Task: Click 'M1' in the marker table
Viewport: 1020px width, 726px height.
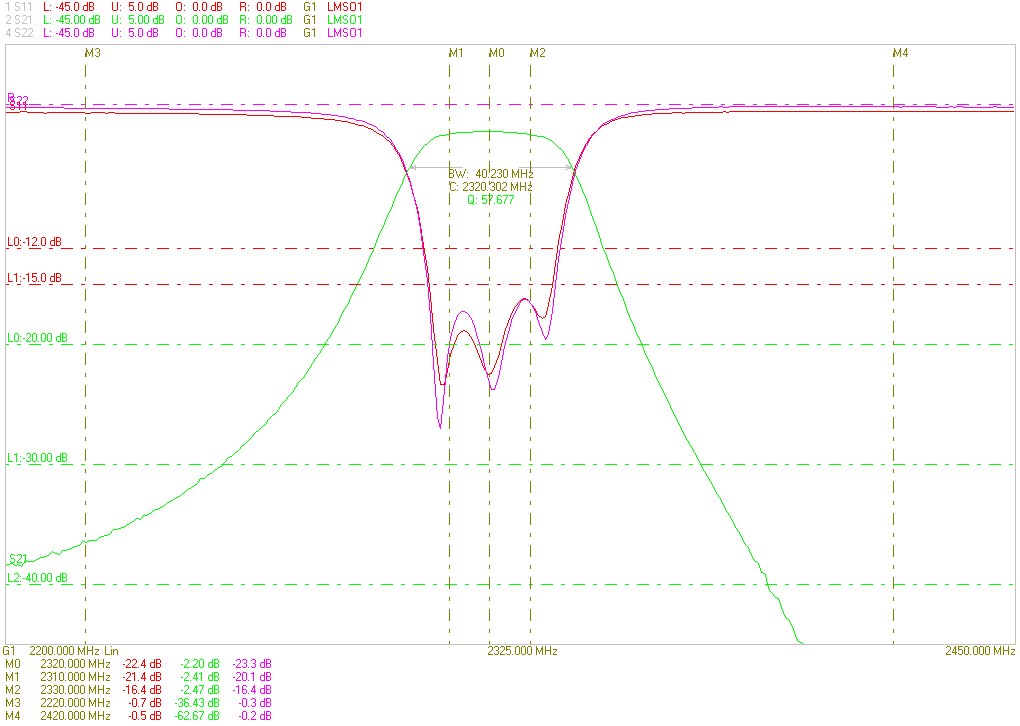Action: (x=13, y=677)
